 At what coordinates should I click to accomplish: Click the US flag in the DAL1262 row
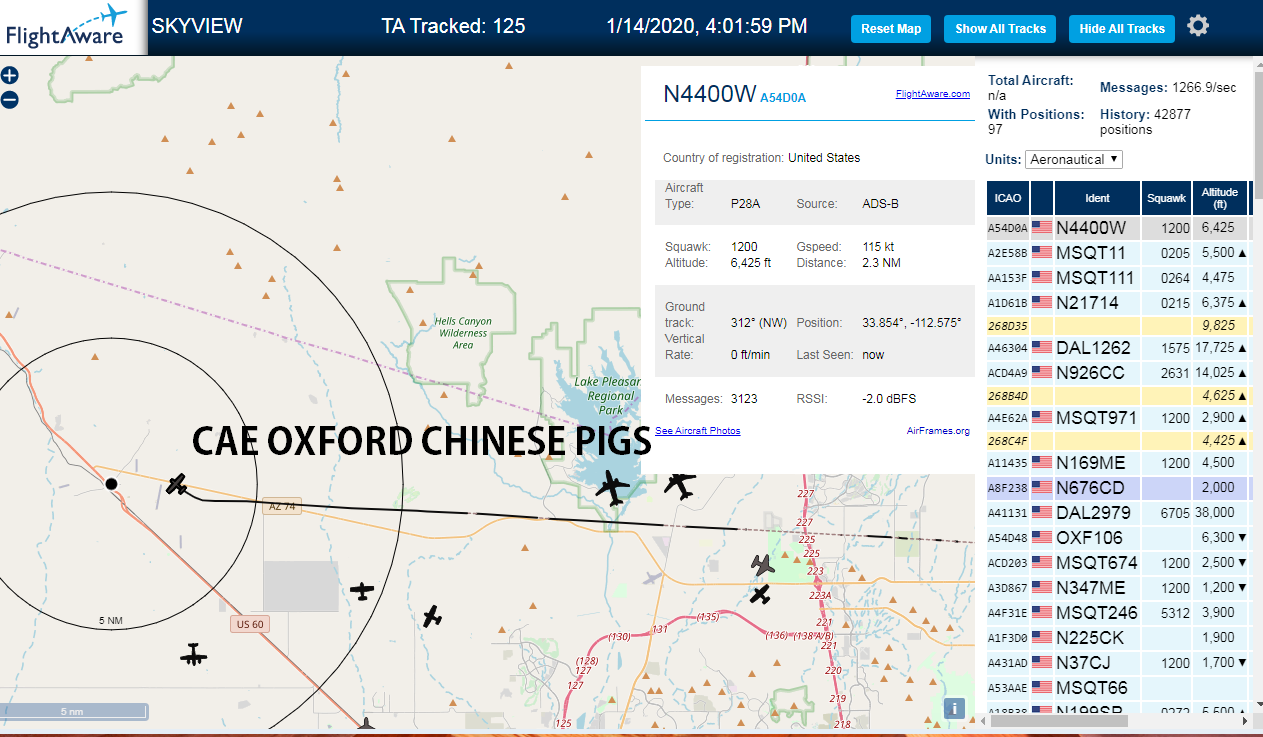(1042, 348)
